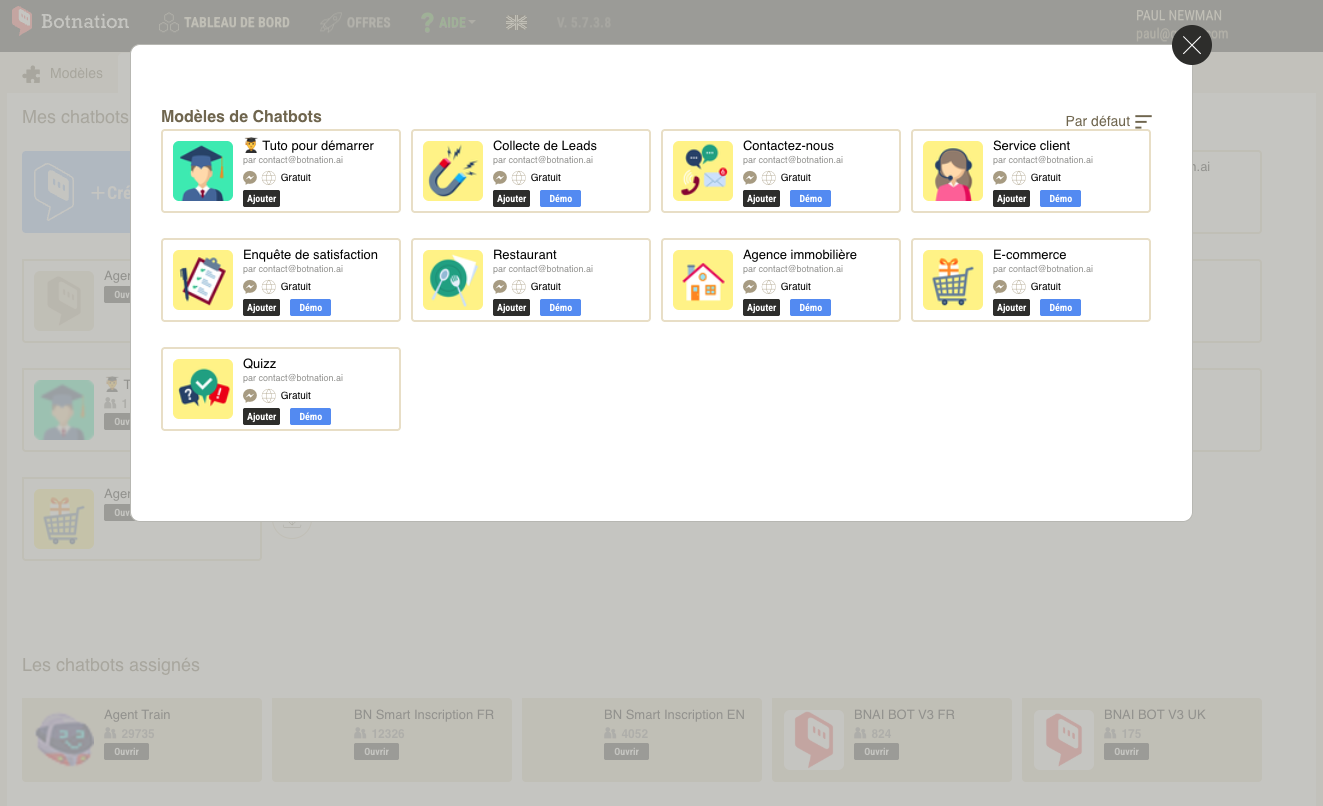Close the Modèles de Chatbots dialog
This screenshot has width=1323, height=806.
click(1191, 45)
